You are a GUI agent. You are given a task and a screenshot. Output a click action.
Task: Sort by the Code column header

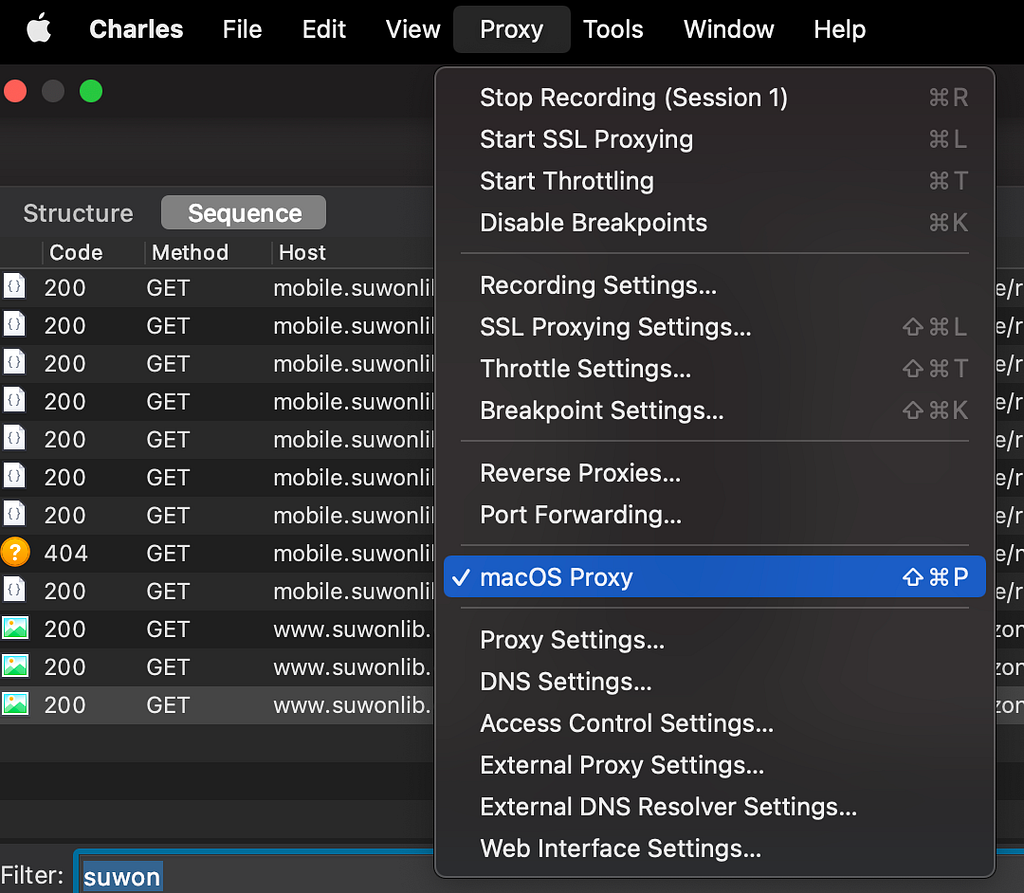point(76,253)
